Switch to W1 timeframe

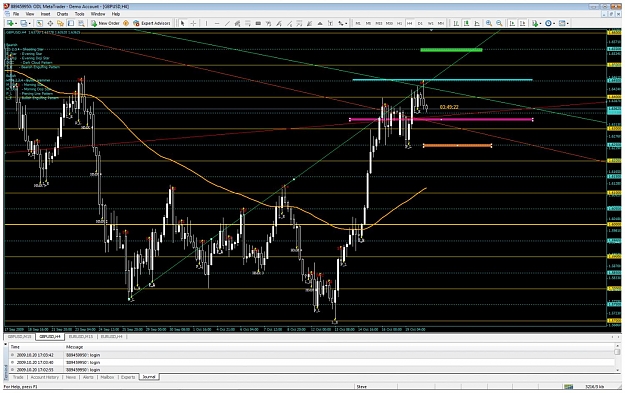430,23
